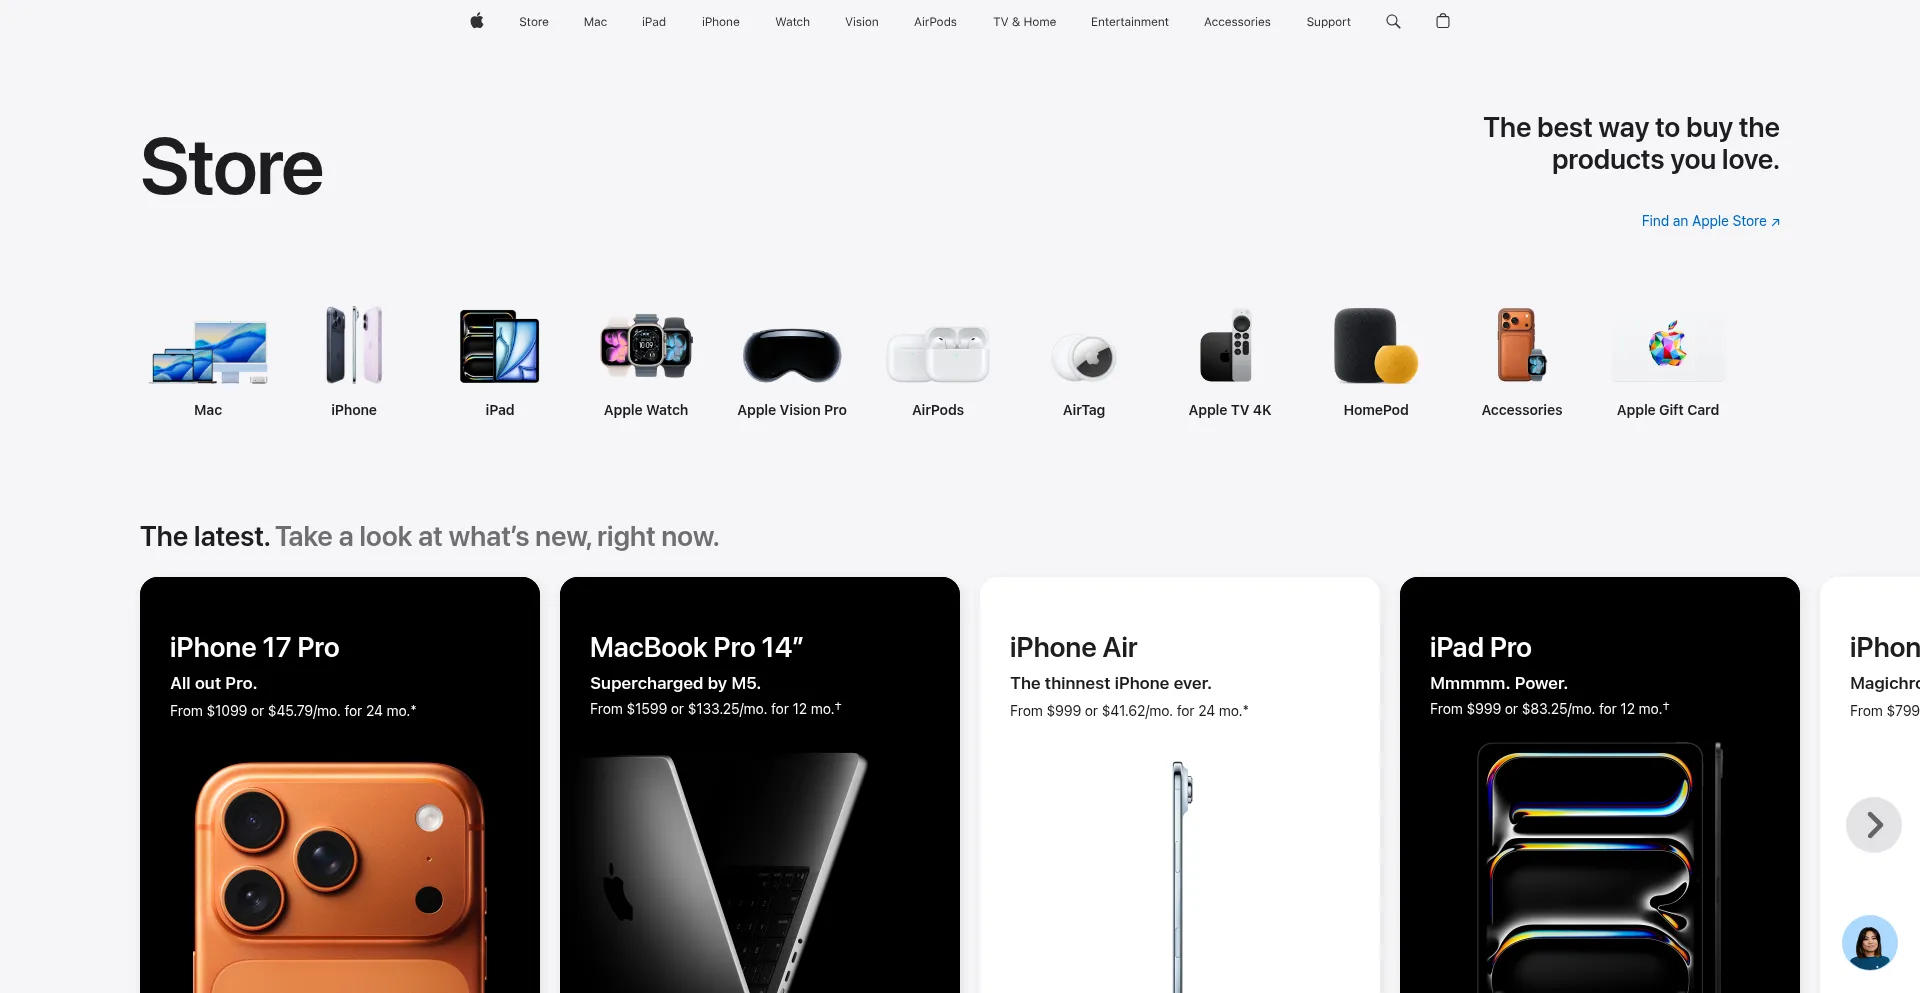1920x993 pixels.
Task: Advance carousel with the right chevron arrow
Action: point(1874,825)
